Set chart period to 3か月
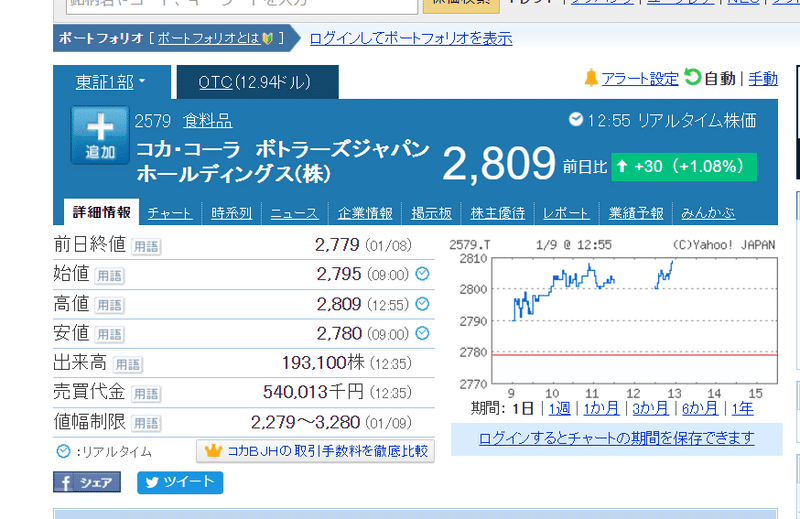Image resolution: width=800 pixels, height=519 pixels. (x=651, y=409)
